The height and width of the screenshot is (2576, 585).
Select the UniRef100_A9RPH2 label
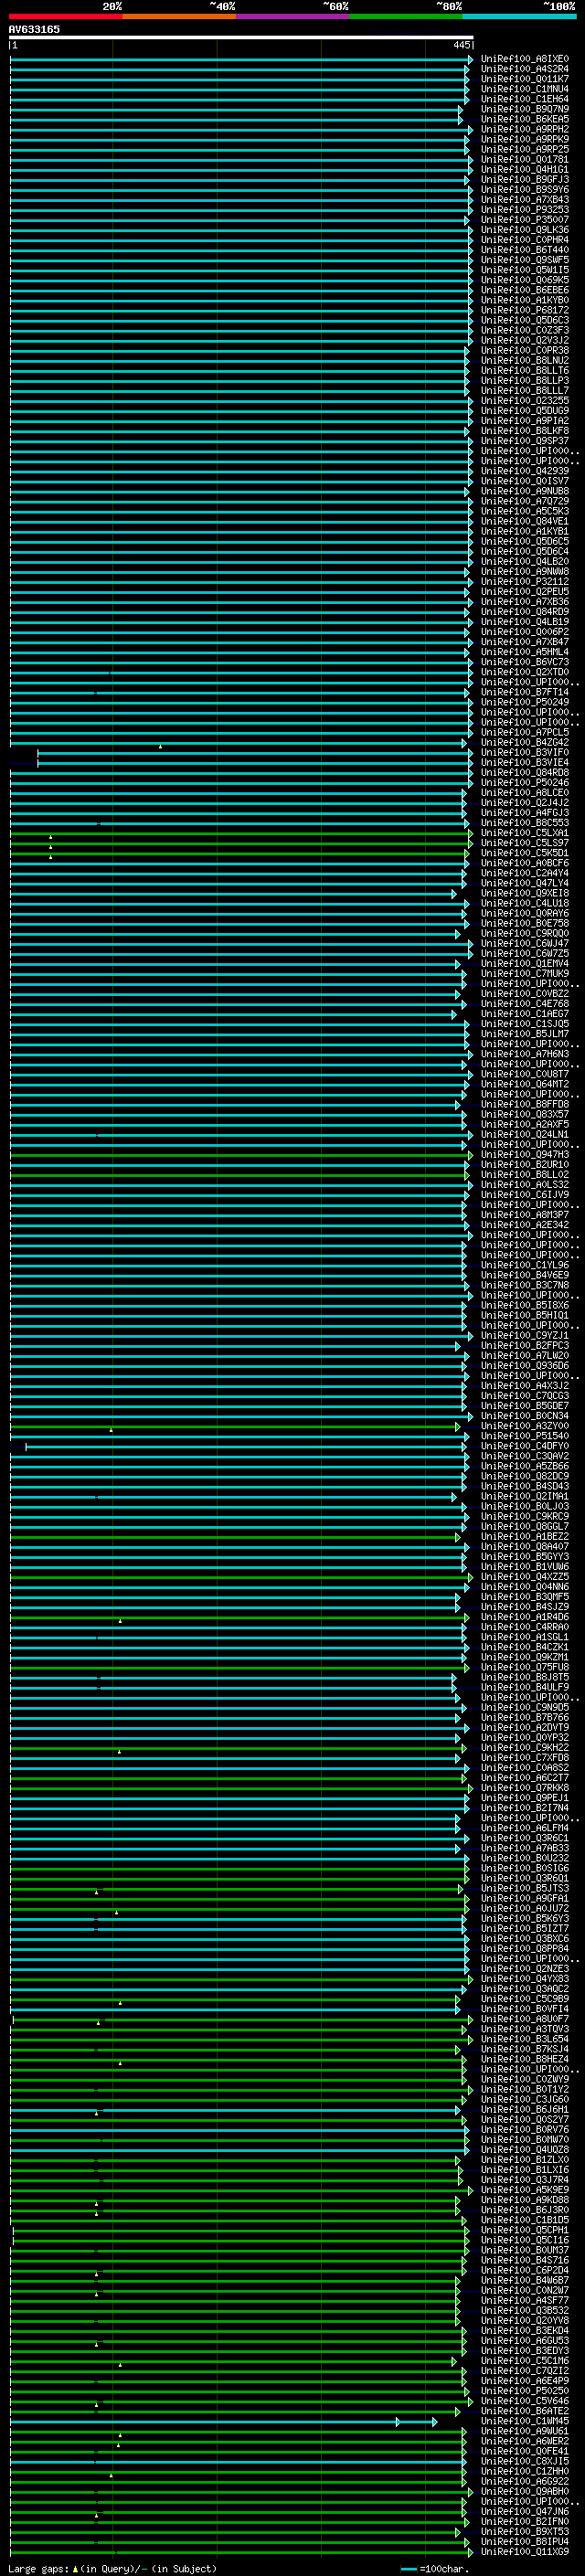(524, 129)
